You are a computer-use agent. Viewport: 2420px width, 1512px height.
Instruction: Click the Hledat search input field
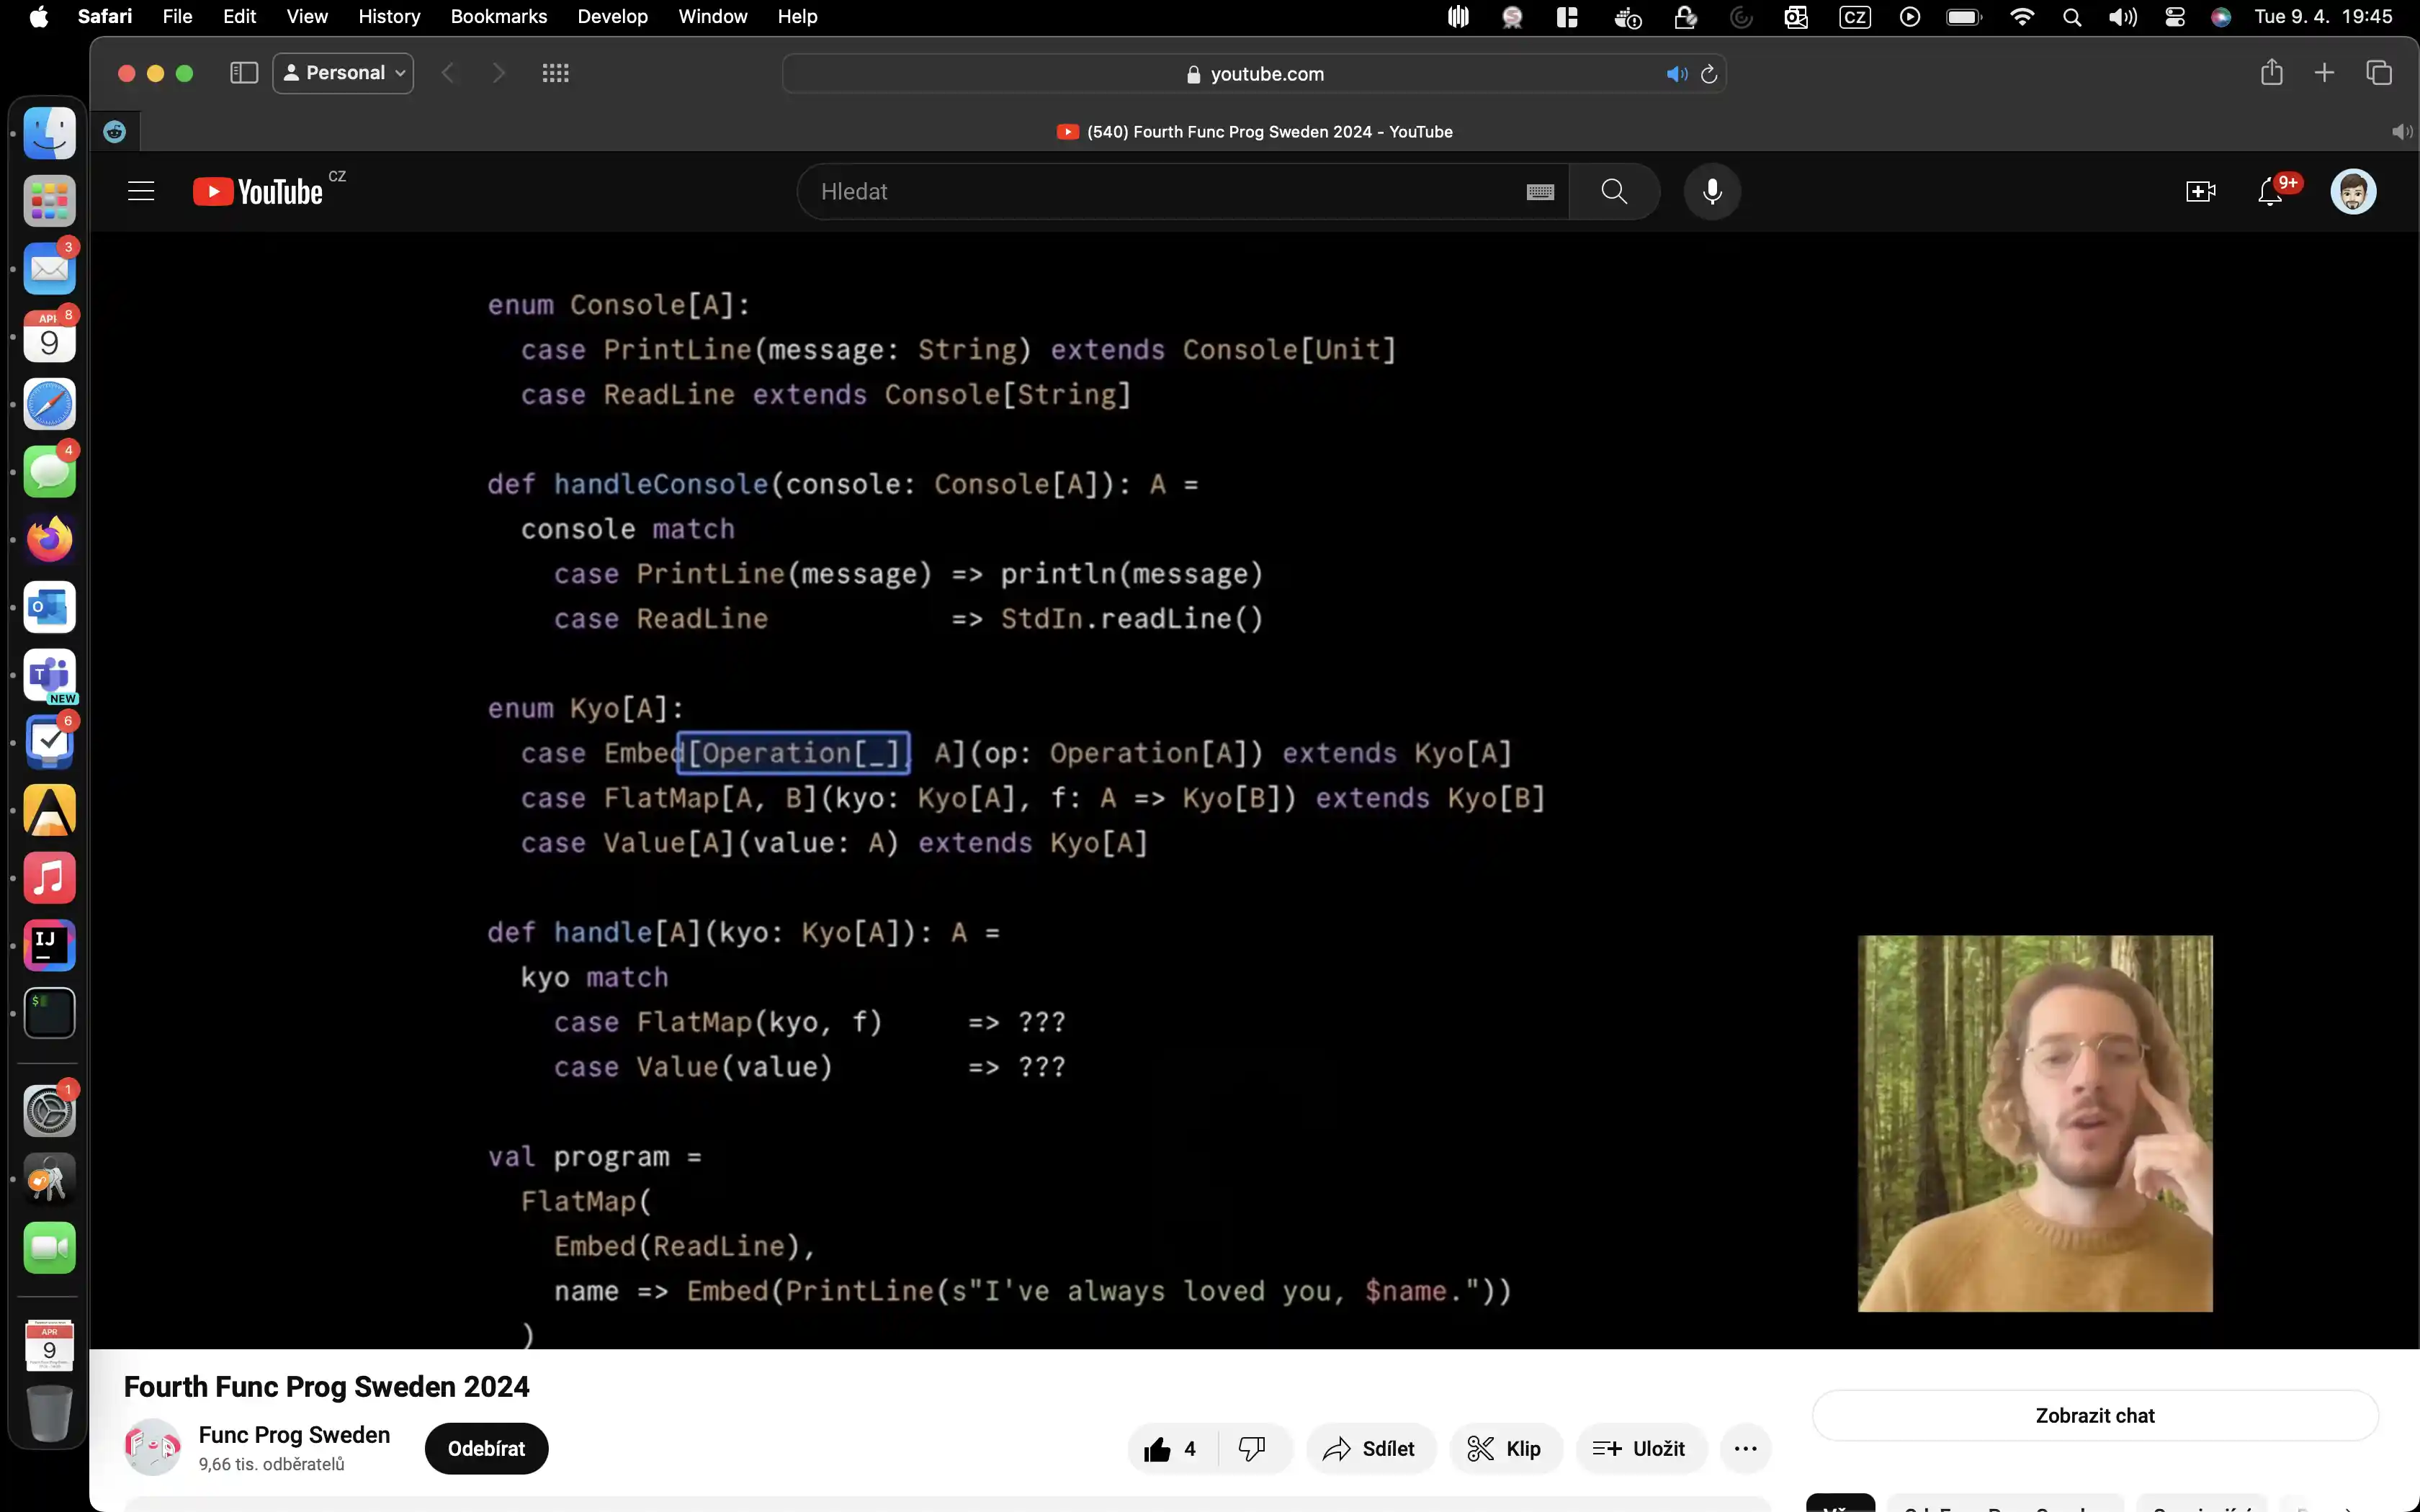[x=1160, y=191]
